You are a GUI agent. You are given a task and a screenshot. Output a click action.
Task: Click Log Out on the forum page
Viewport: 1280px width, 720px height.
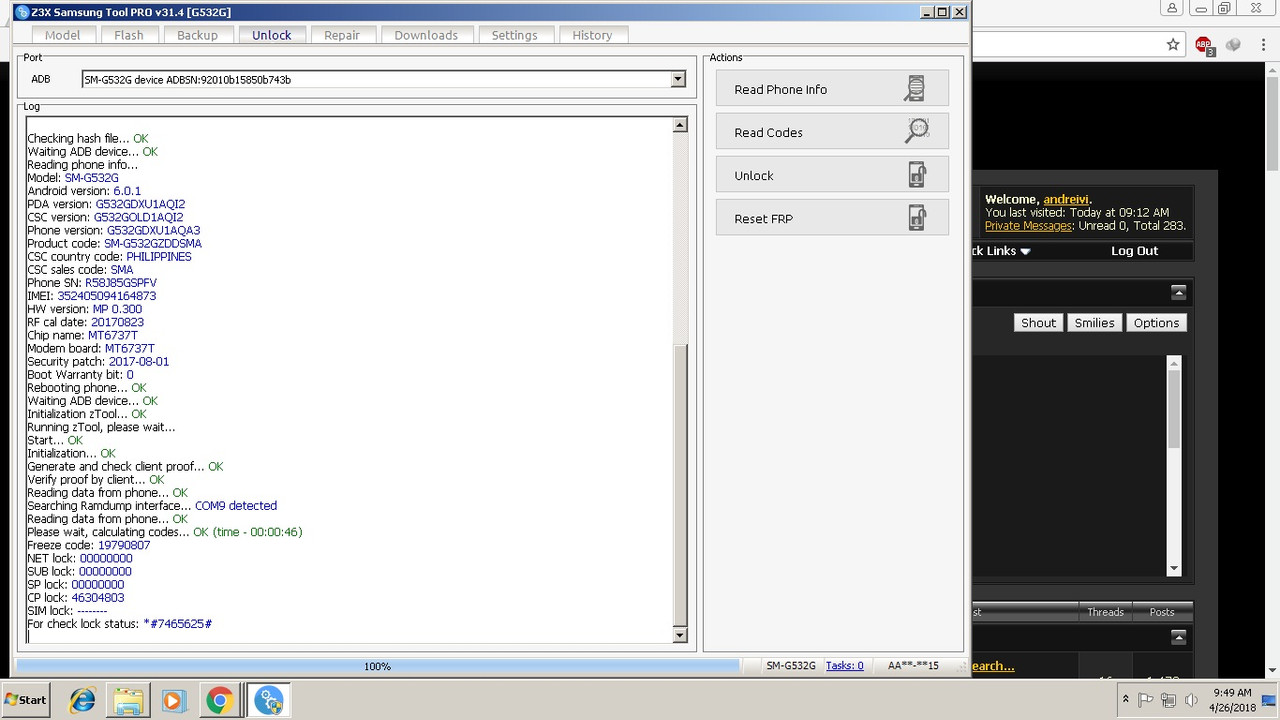(1134, 251)
